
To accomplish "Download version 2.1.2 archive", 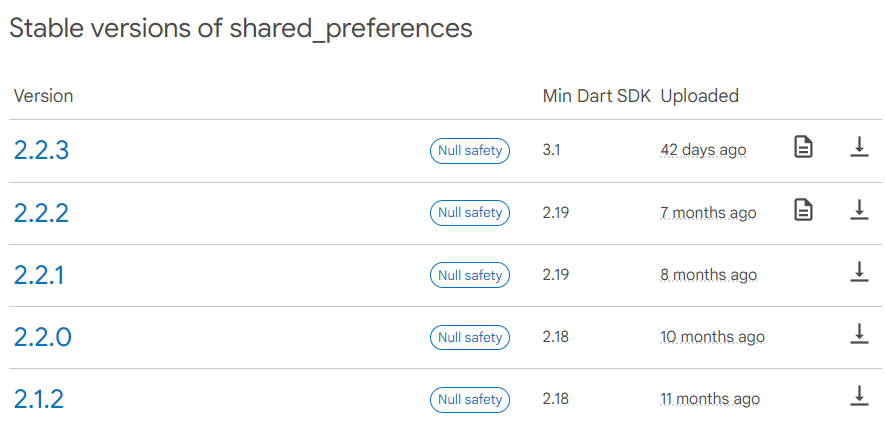I will click(859, 396).
